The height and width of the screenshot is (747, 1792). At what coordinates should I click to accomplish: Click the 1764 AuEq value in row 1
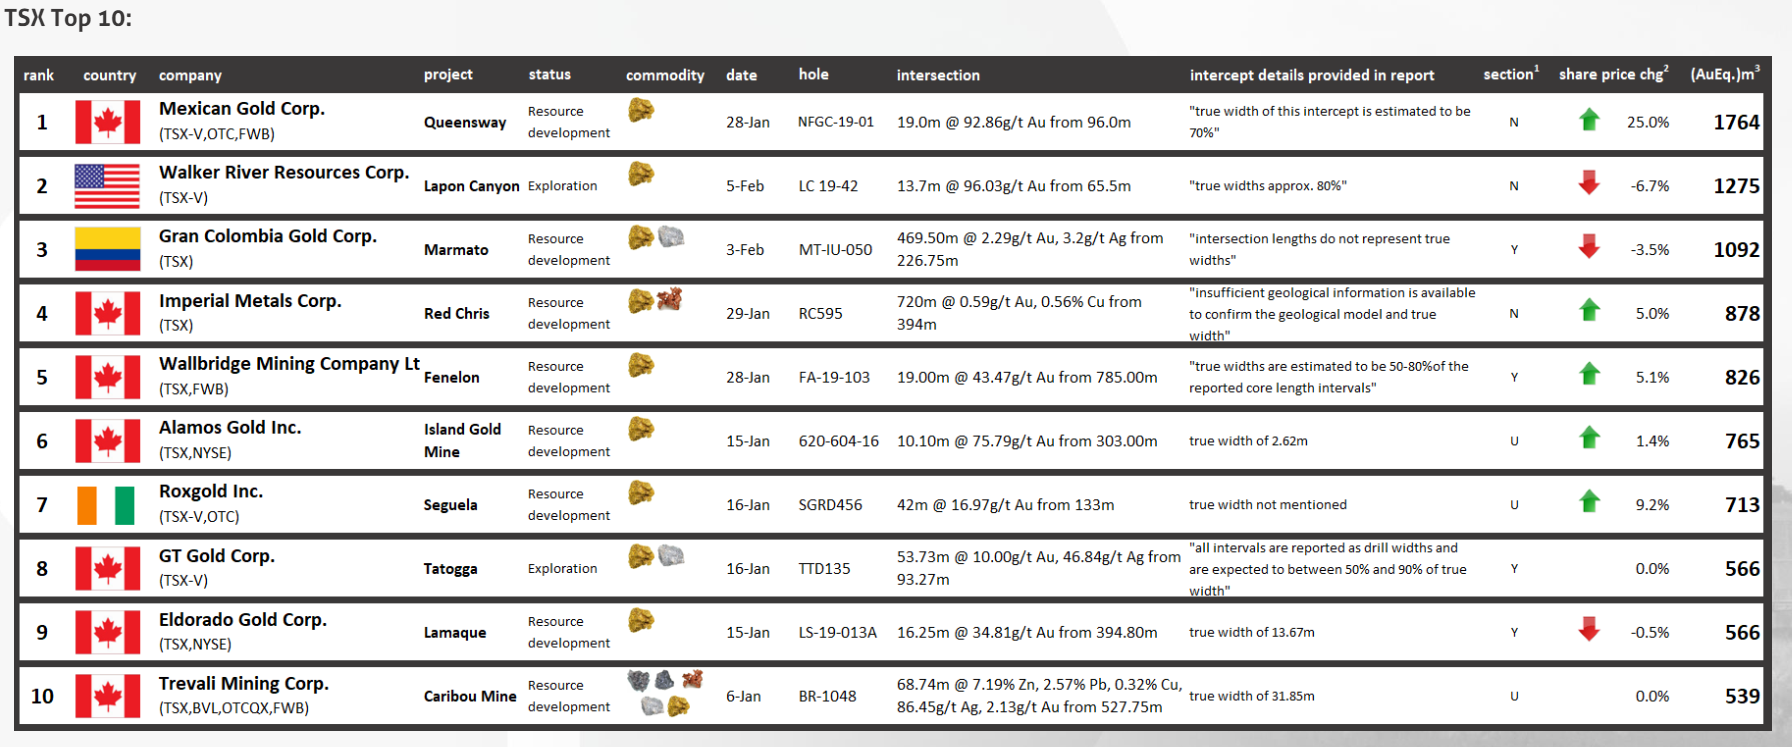point(1736,122)
